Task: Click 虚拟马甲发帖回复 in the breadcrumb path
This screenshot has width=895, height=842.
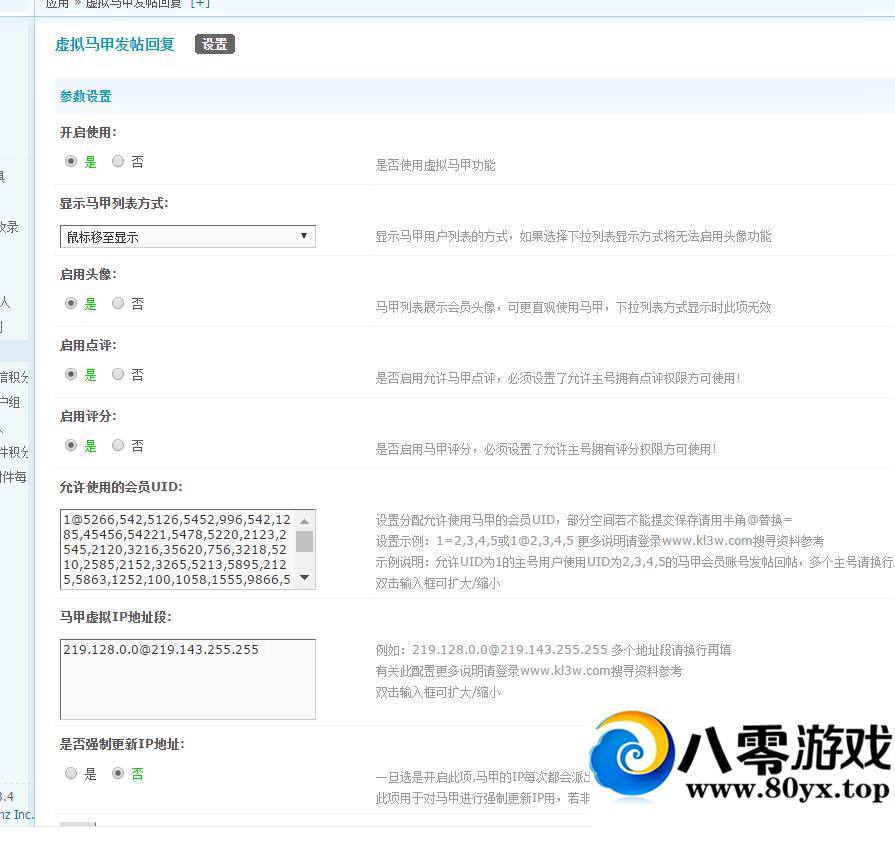Action: 133,3
